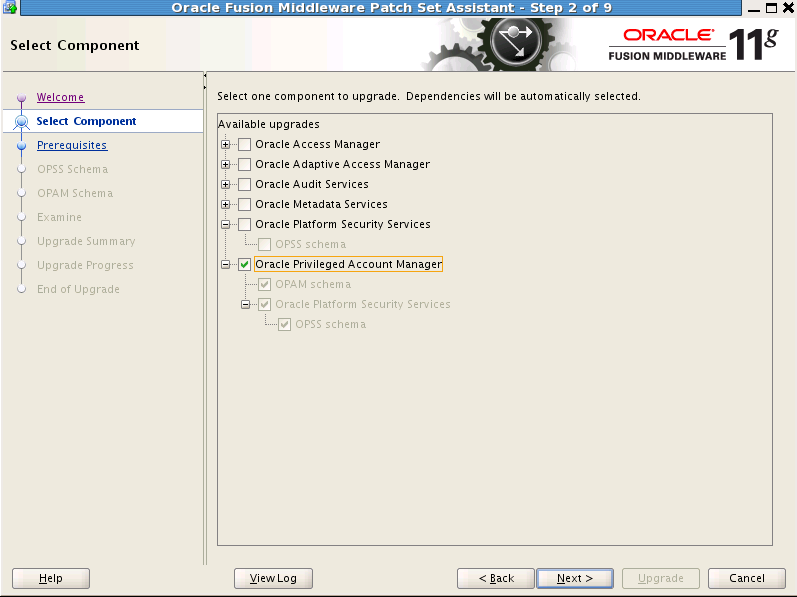Click the disabled OPAM schema checkbox
This screenshot has width=797, height=597.
[264, 284]
